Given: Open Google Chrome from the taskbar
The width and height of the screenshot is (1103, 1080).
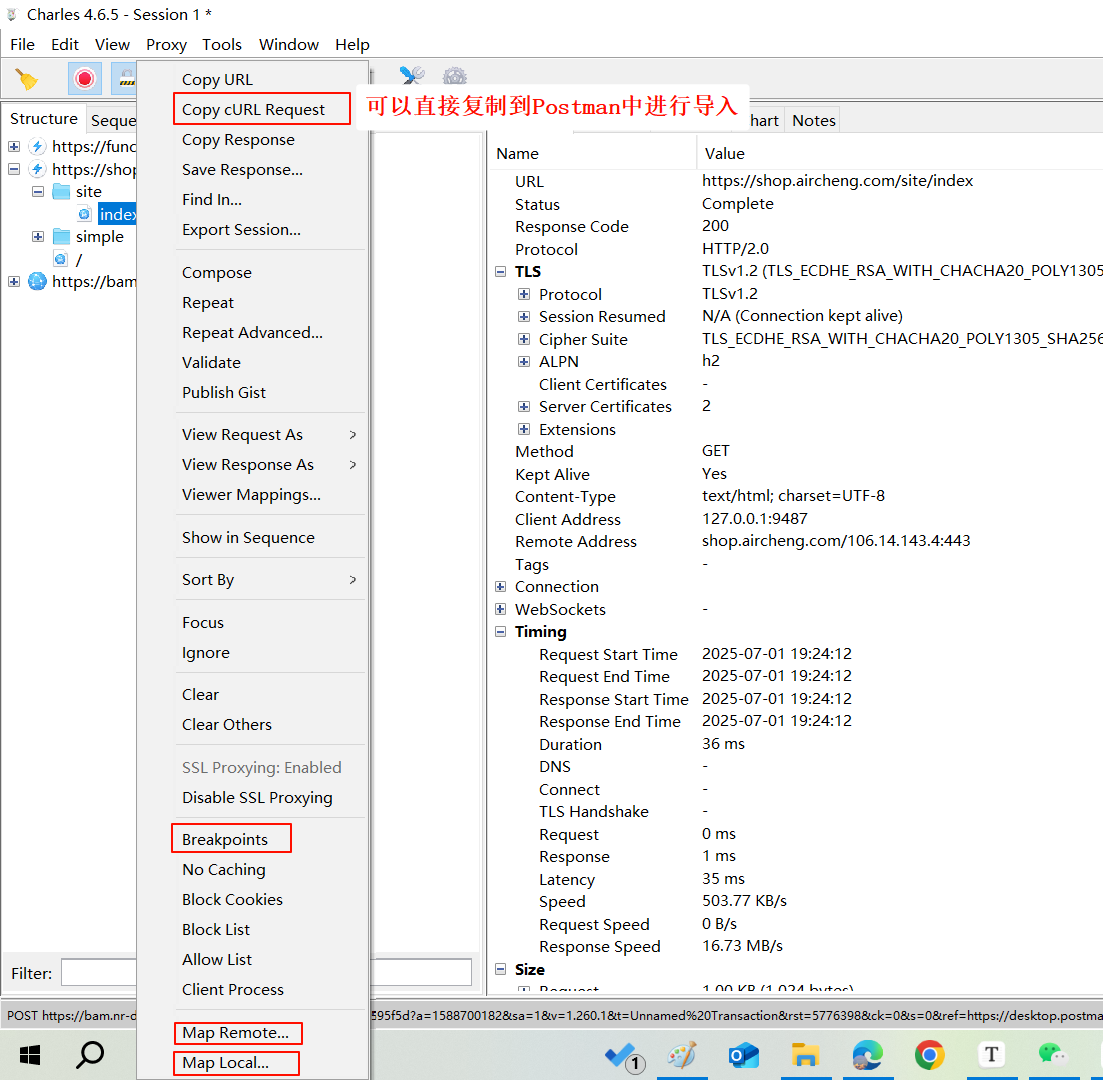Looking at the screenshot, I should pyautogui.click(x=929, y=1055).
